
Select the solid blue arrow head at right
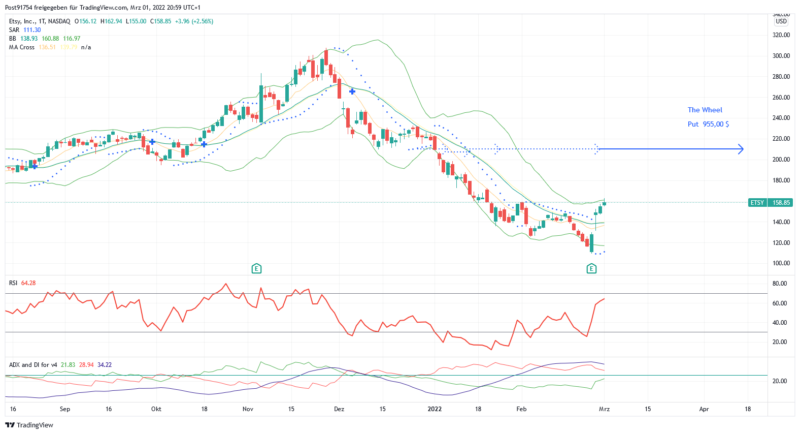(x=739, y=150)
